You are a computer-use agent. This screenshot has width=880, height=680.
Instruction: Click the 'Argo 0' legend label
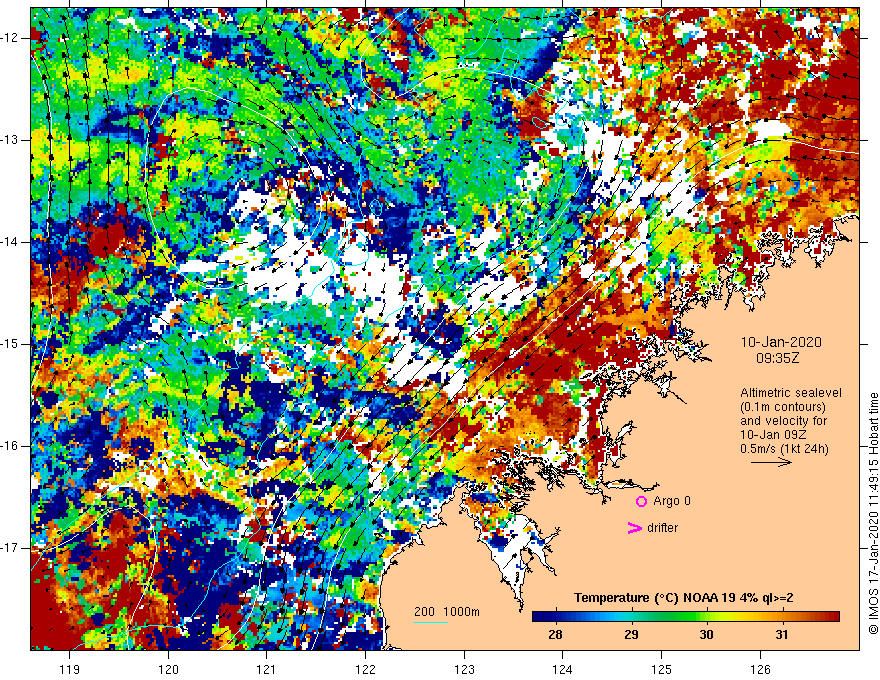pos(672,500)
